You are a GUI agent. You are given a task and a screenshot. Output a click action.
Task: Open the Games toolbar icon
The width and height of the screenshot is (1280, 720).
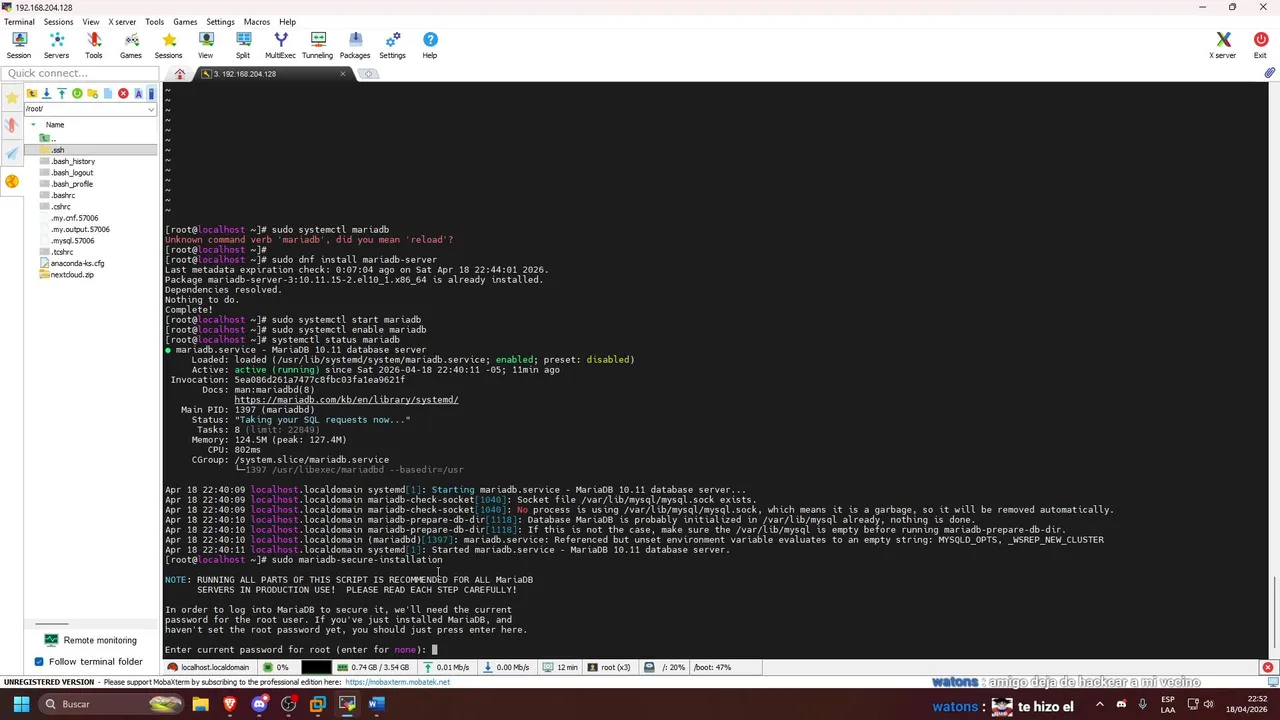click(131, 45)
